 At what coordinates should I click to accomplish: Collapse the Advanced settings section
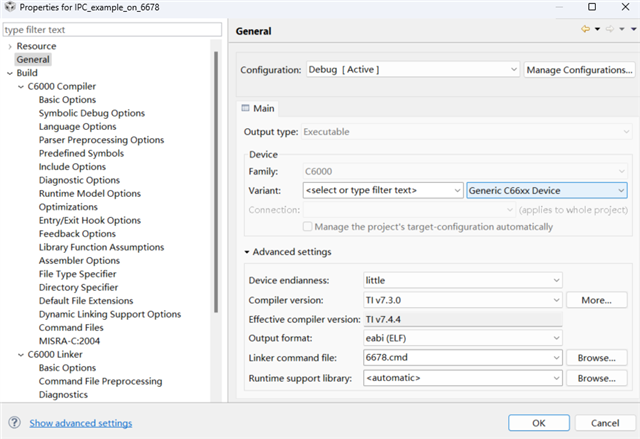point(248,252)
